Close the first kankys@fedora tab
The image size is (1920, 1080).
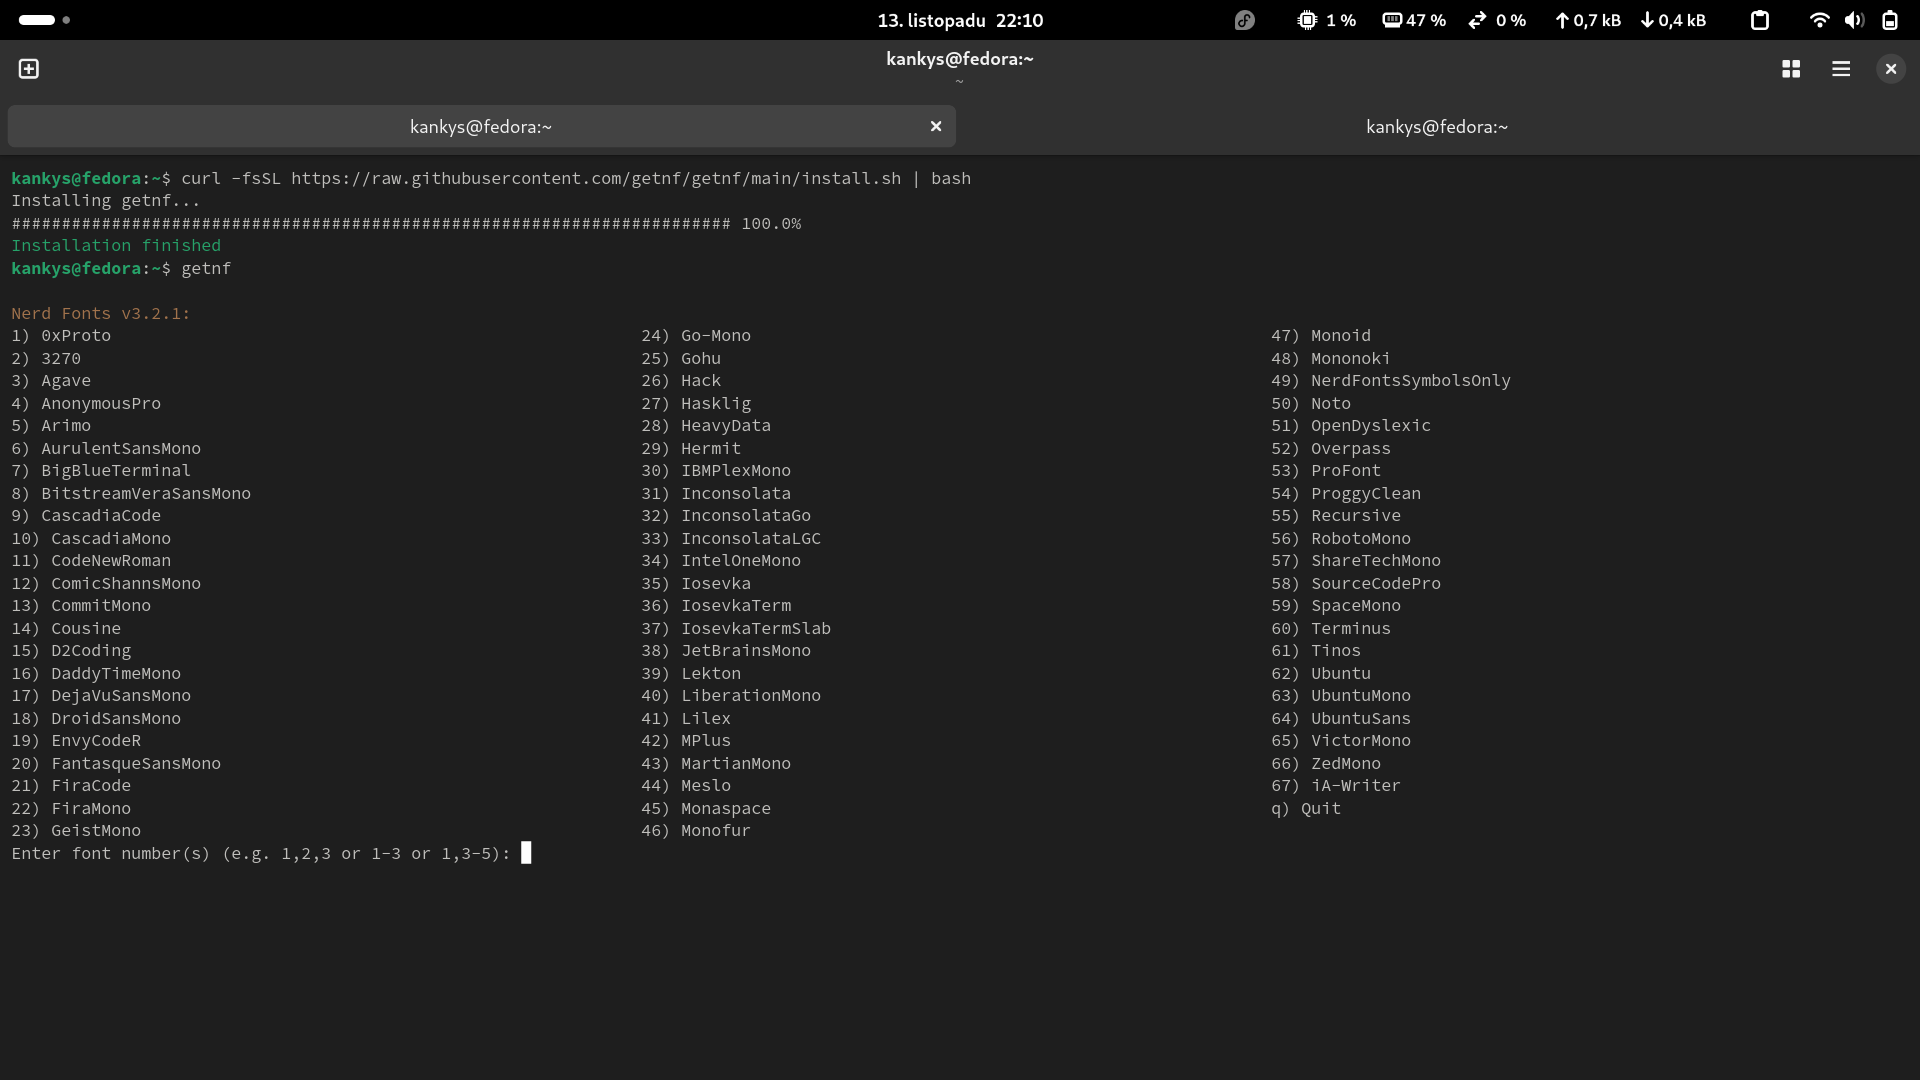936,126
